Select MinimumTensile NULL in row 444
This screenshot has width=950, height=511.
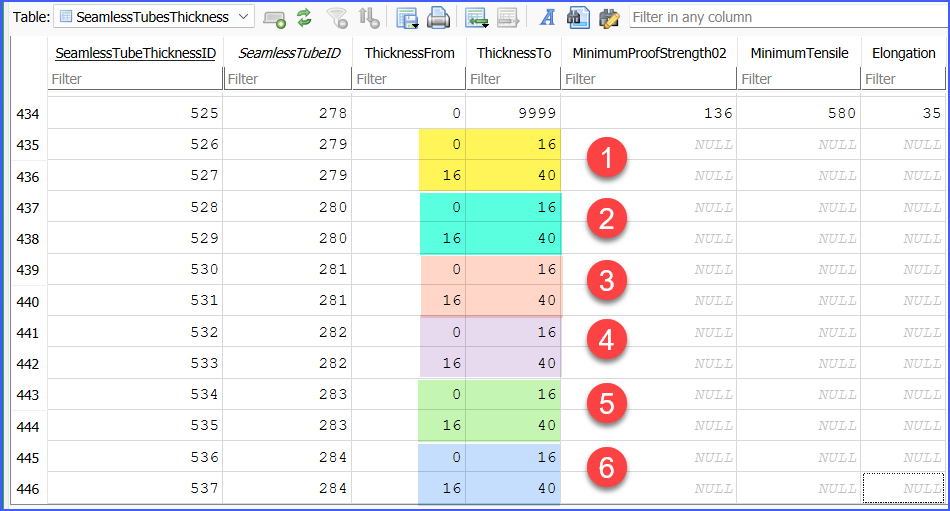799,426
